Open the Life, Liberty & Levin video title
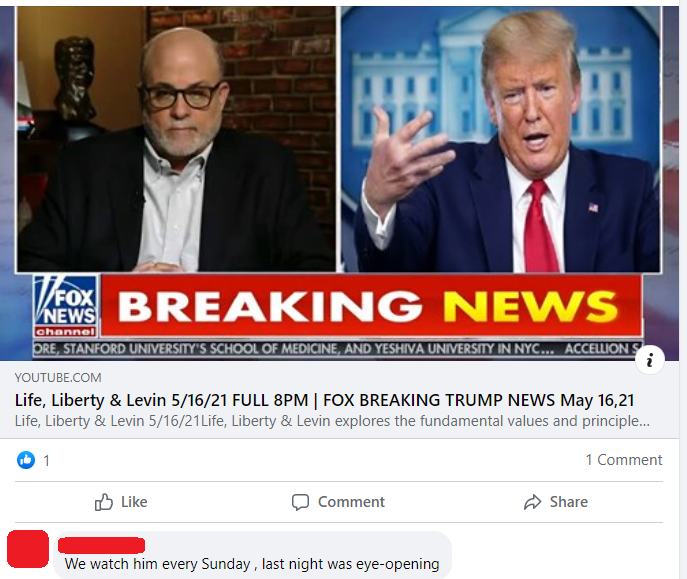 (325, 400)
